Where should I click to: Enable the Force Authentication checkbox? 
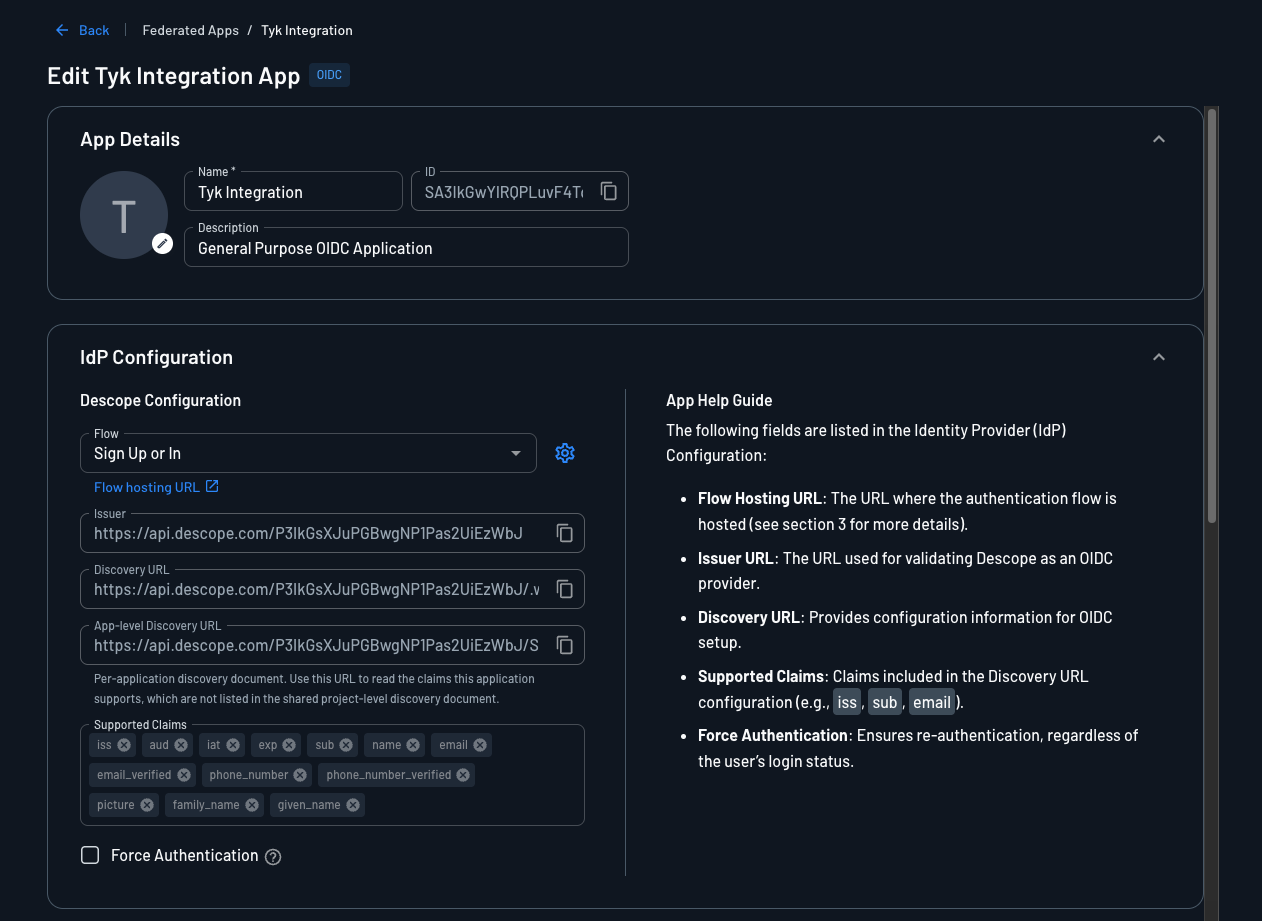click(x=90, y=855)
